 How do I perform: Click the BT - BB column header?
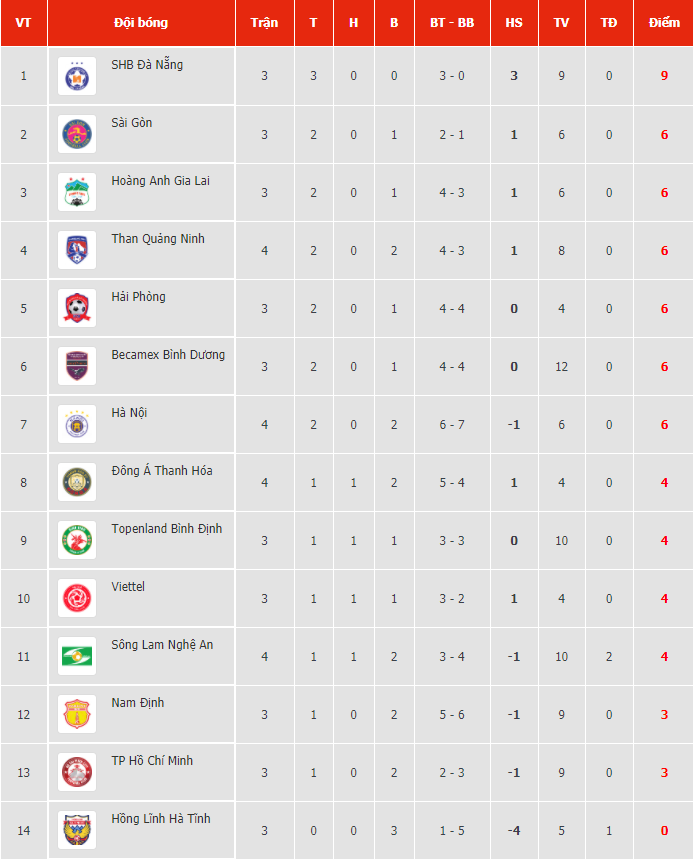[x=452, y=23]
